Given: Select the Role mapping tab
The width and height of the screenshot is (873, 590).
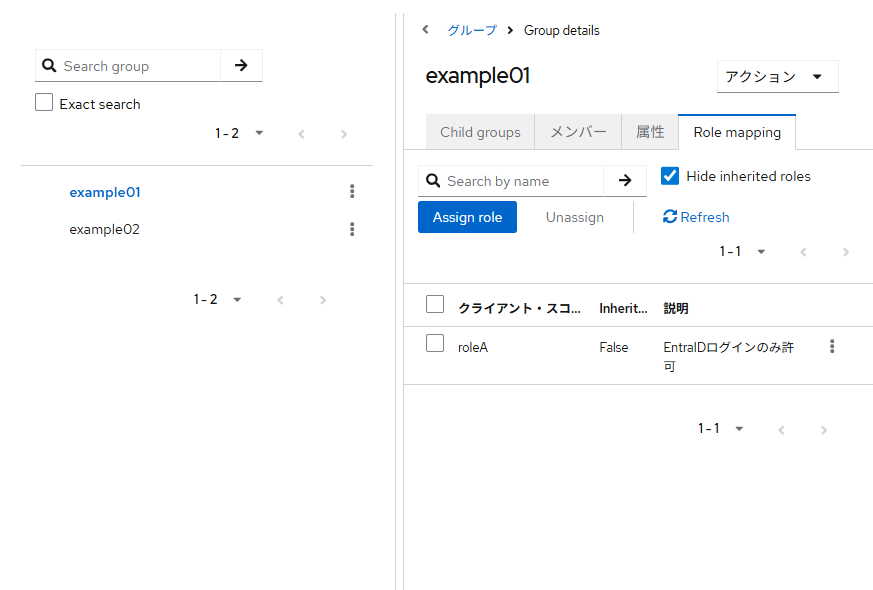Looking at the screenshot, I should 737,132.
